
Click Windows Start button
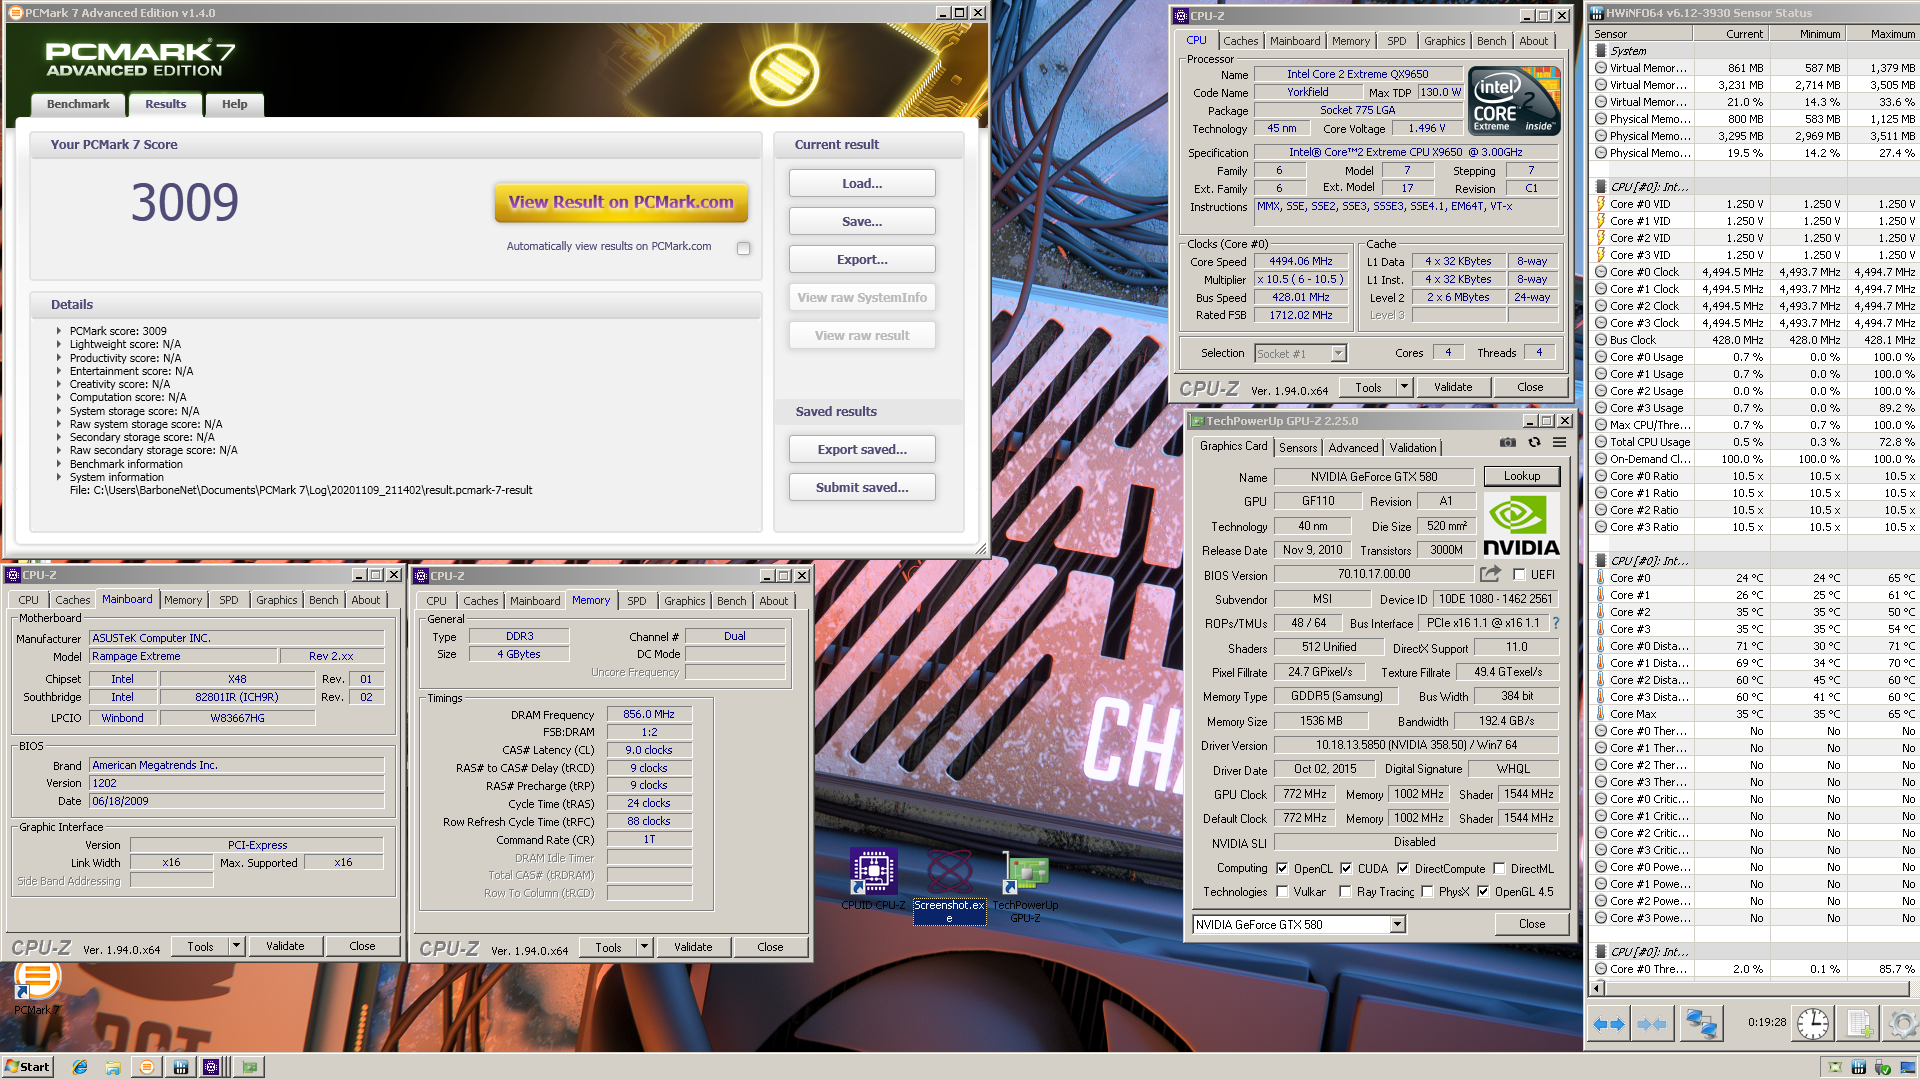pyautogui.click(x=27, y=1067)
